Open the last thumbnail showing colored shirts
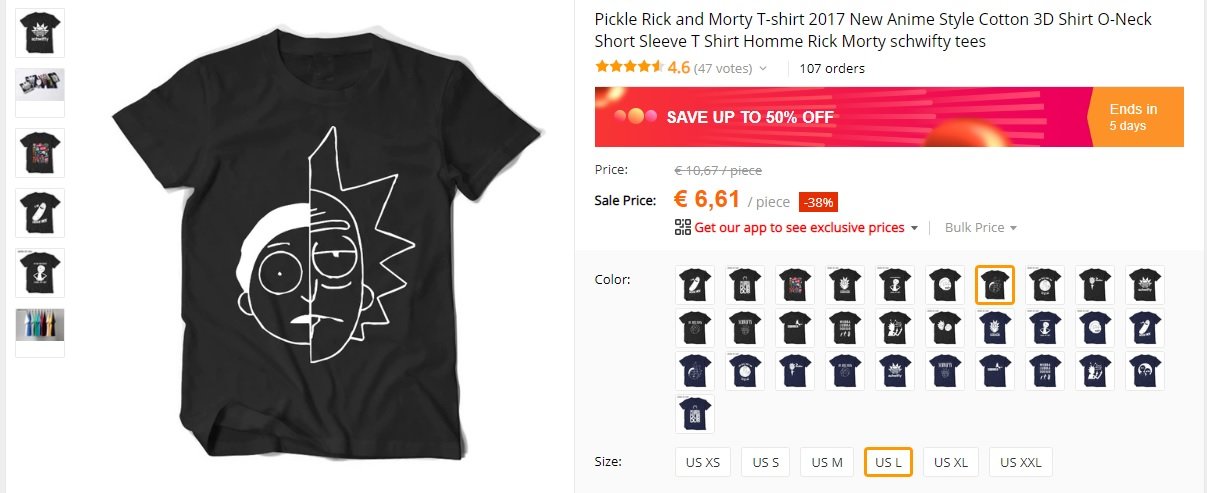 pyautogui.click(x=40, y=333)
